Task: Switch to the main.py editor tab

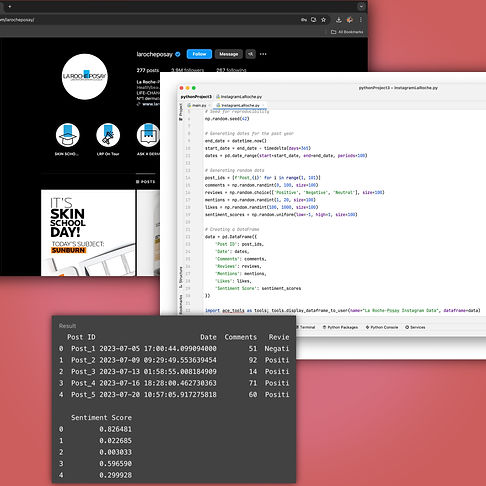Action: tap(197, 105)
